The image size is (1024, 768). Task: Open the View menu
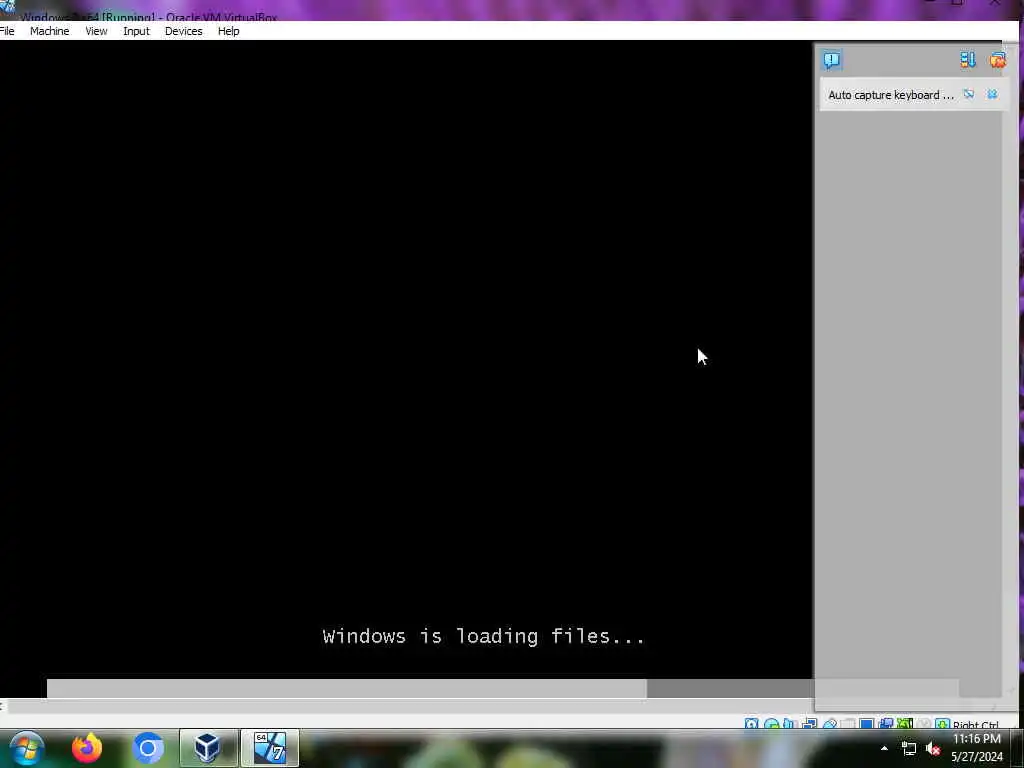coord(96,31)
